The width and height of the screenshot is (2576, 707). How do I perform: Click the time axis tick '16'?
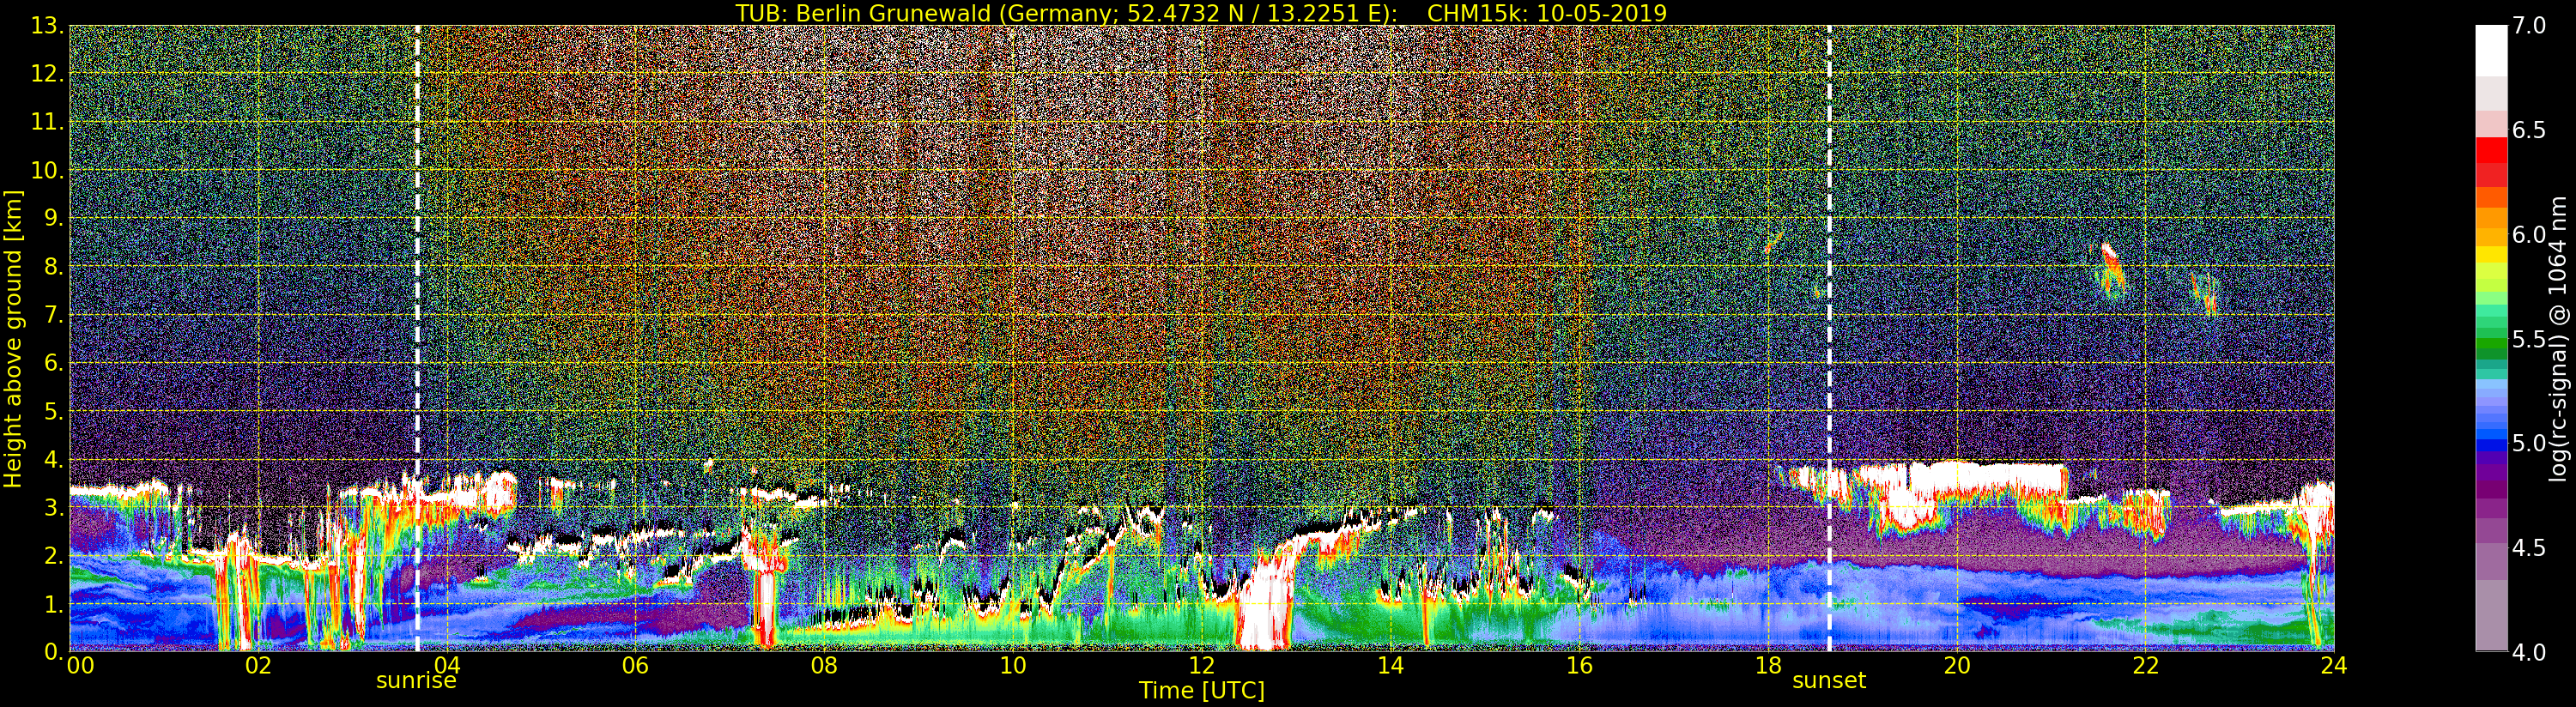pos(1579,665)
